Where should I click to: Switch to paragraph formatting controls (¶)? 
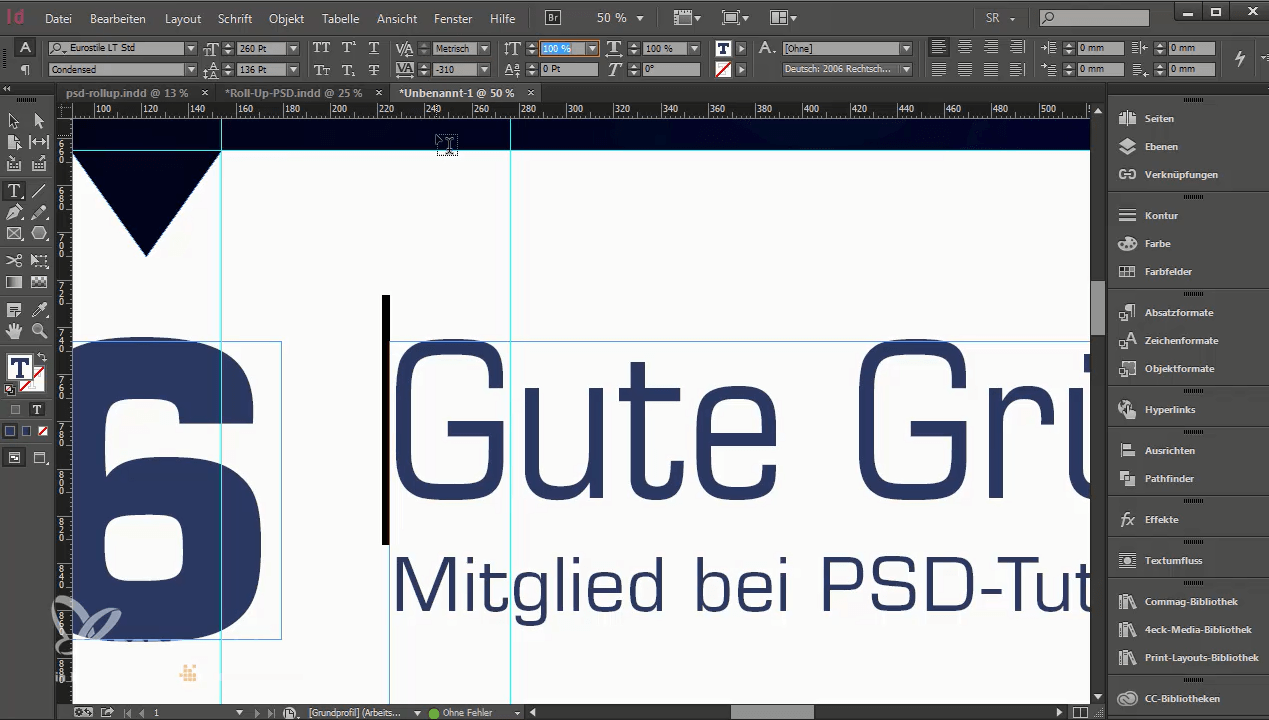point(25,69)
